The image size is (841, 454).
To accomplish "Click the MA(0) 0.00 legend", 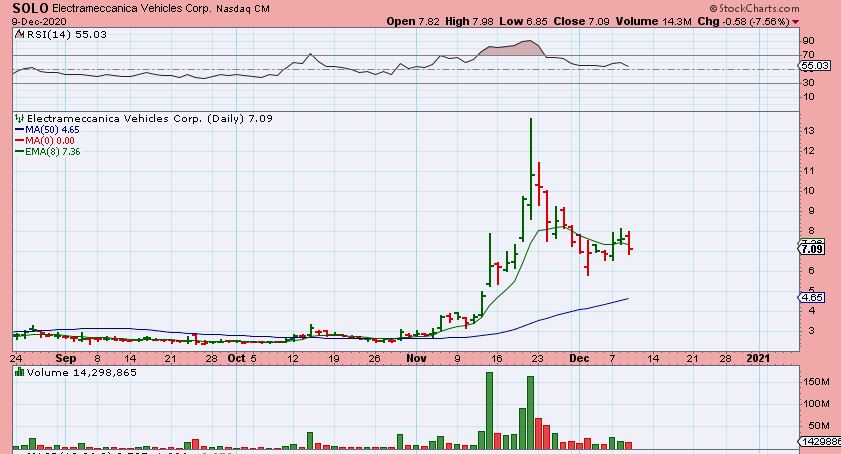I will point(45,141).
